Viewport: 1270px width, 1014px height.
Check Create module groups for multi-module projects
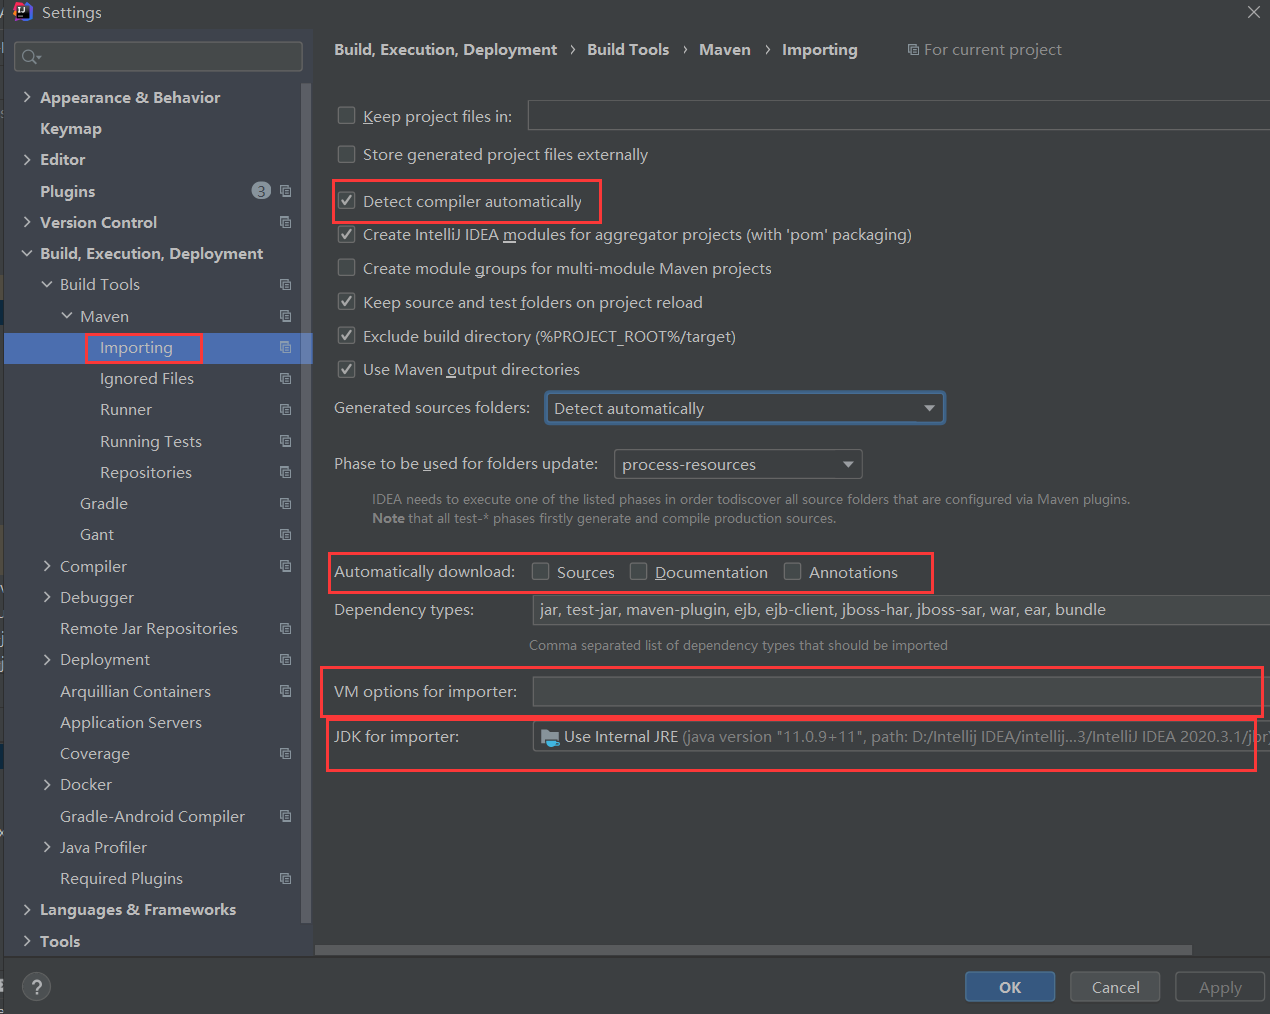pos(346,268)
